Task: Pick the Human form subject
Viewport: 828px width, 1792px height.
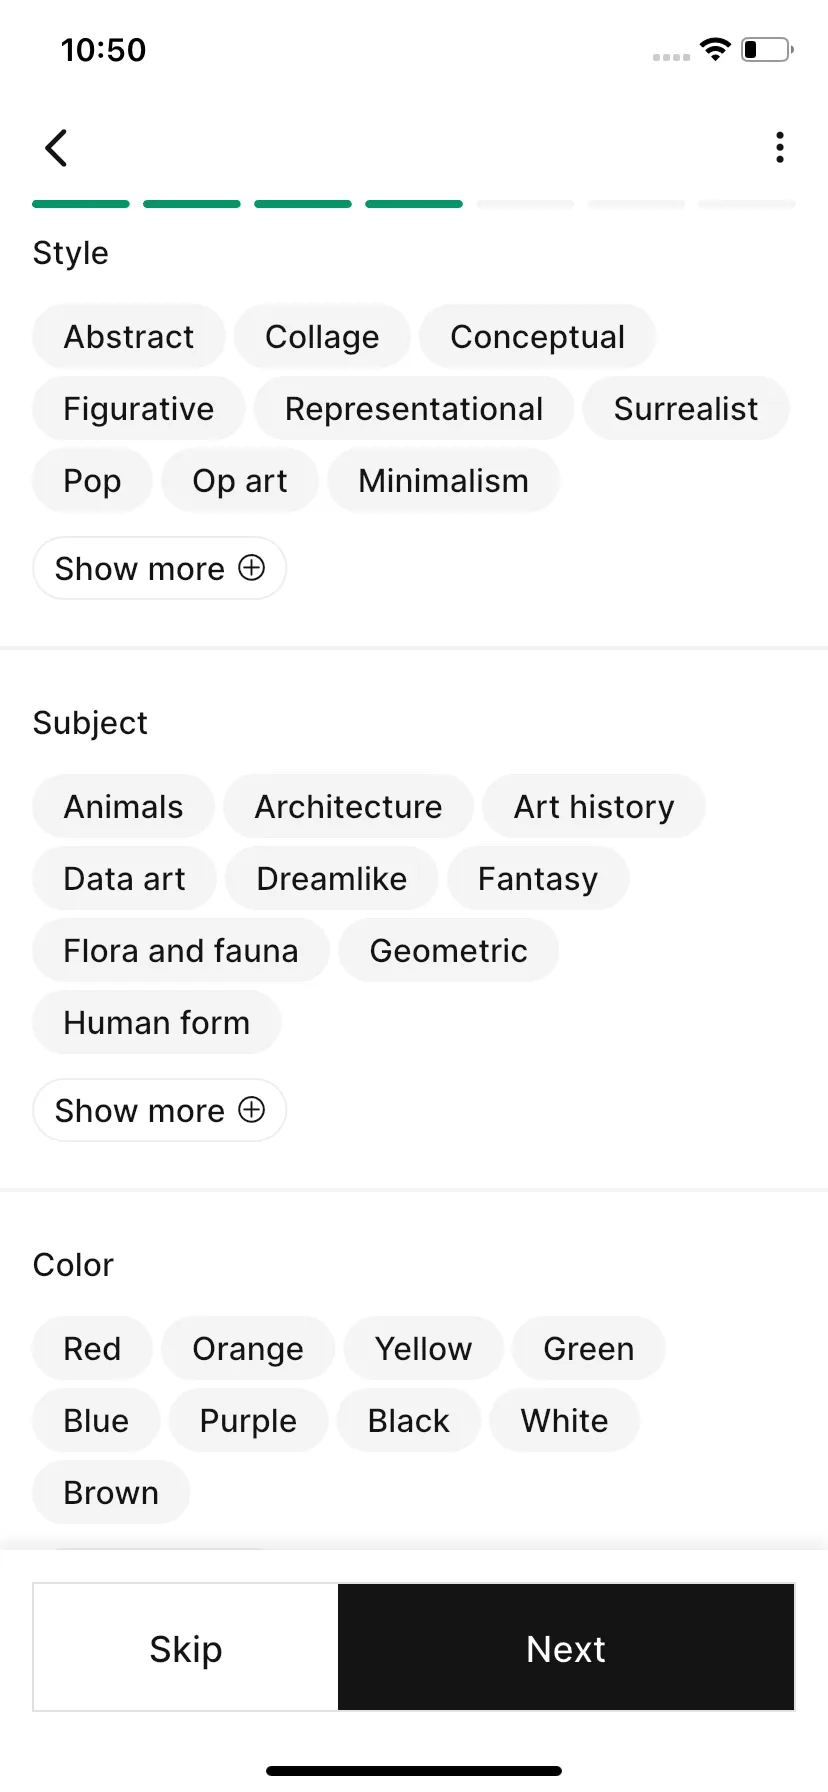Action: [x=157, y=1023]
